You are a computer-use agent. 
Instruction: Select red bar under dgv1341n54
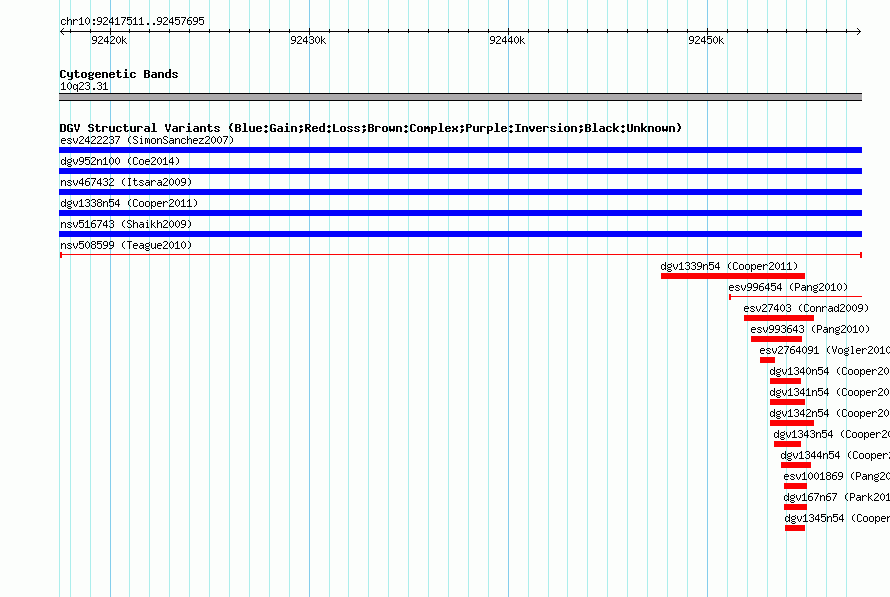tap(787, 402)
